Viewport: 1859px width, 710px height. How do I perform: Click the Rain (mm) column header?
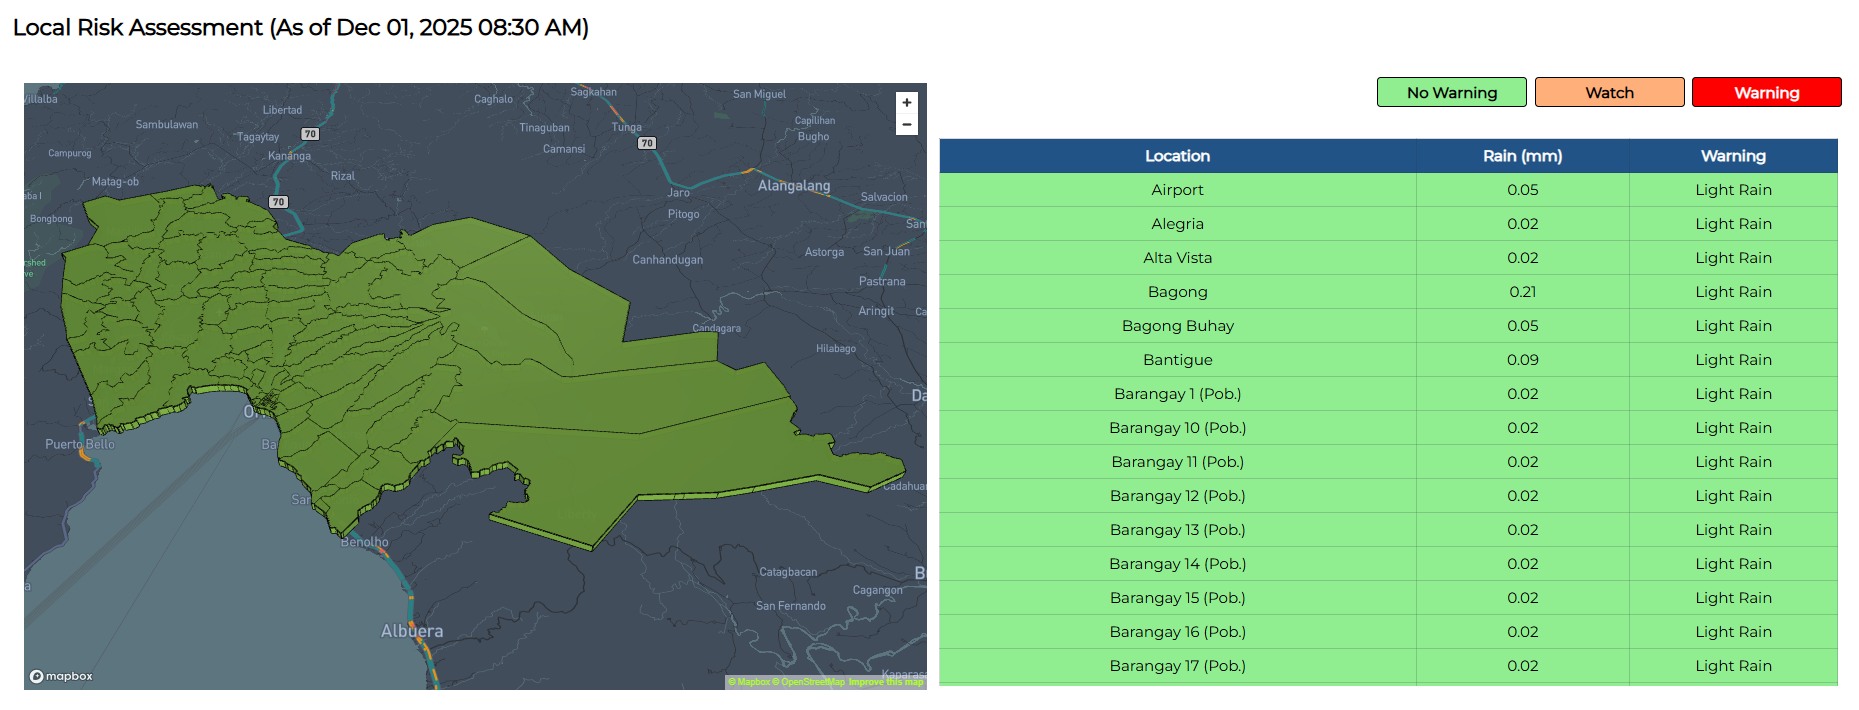1522,156
